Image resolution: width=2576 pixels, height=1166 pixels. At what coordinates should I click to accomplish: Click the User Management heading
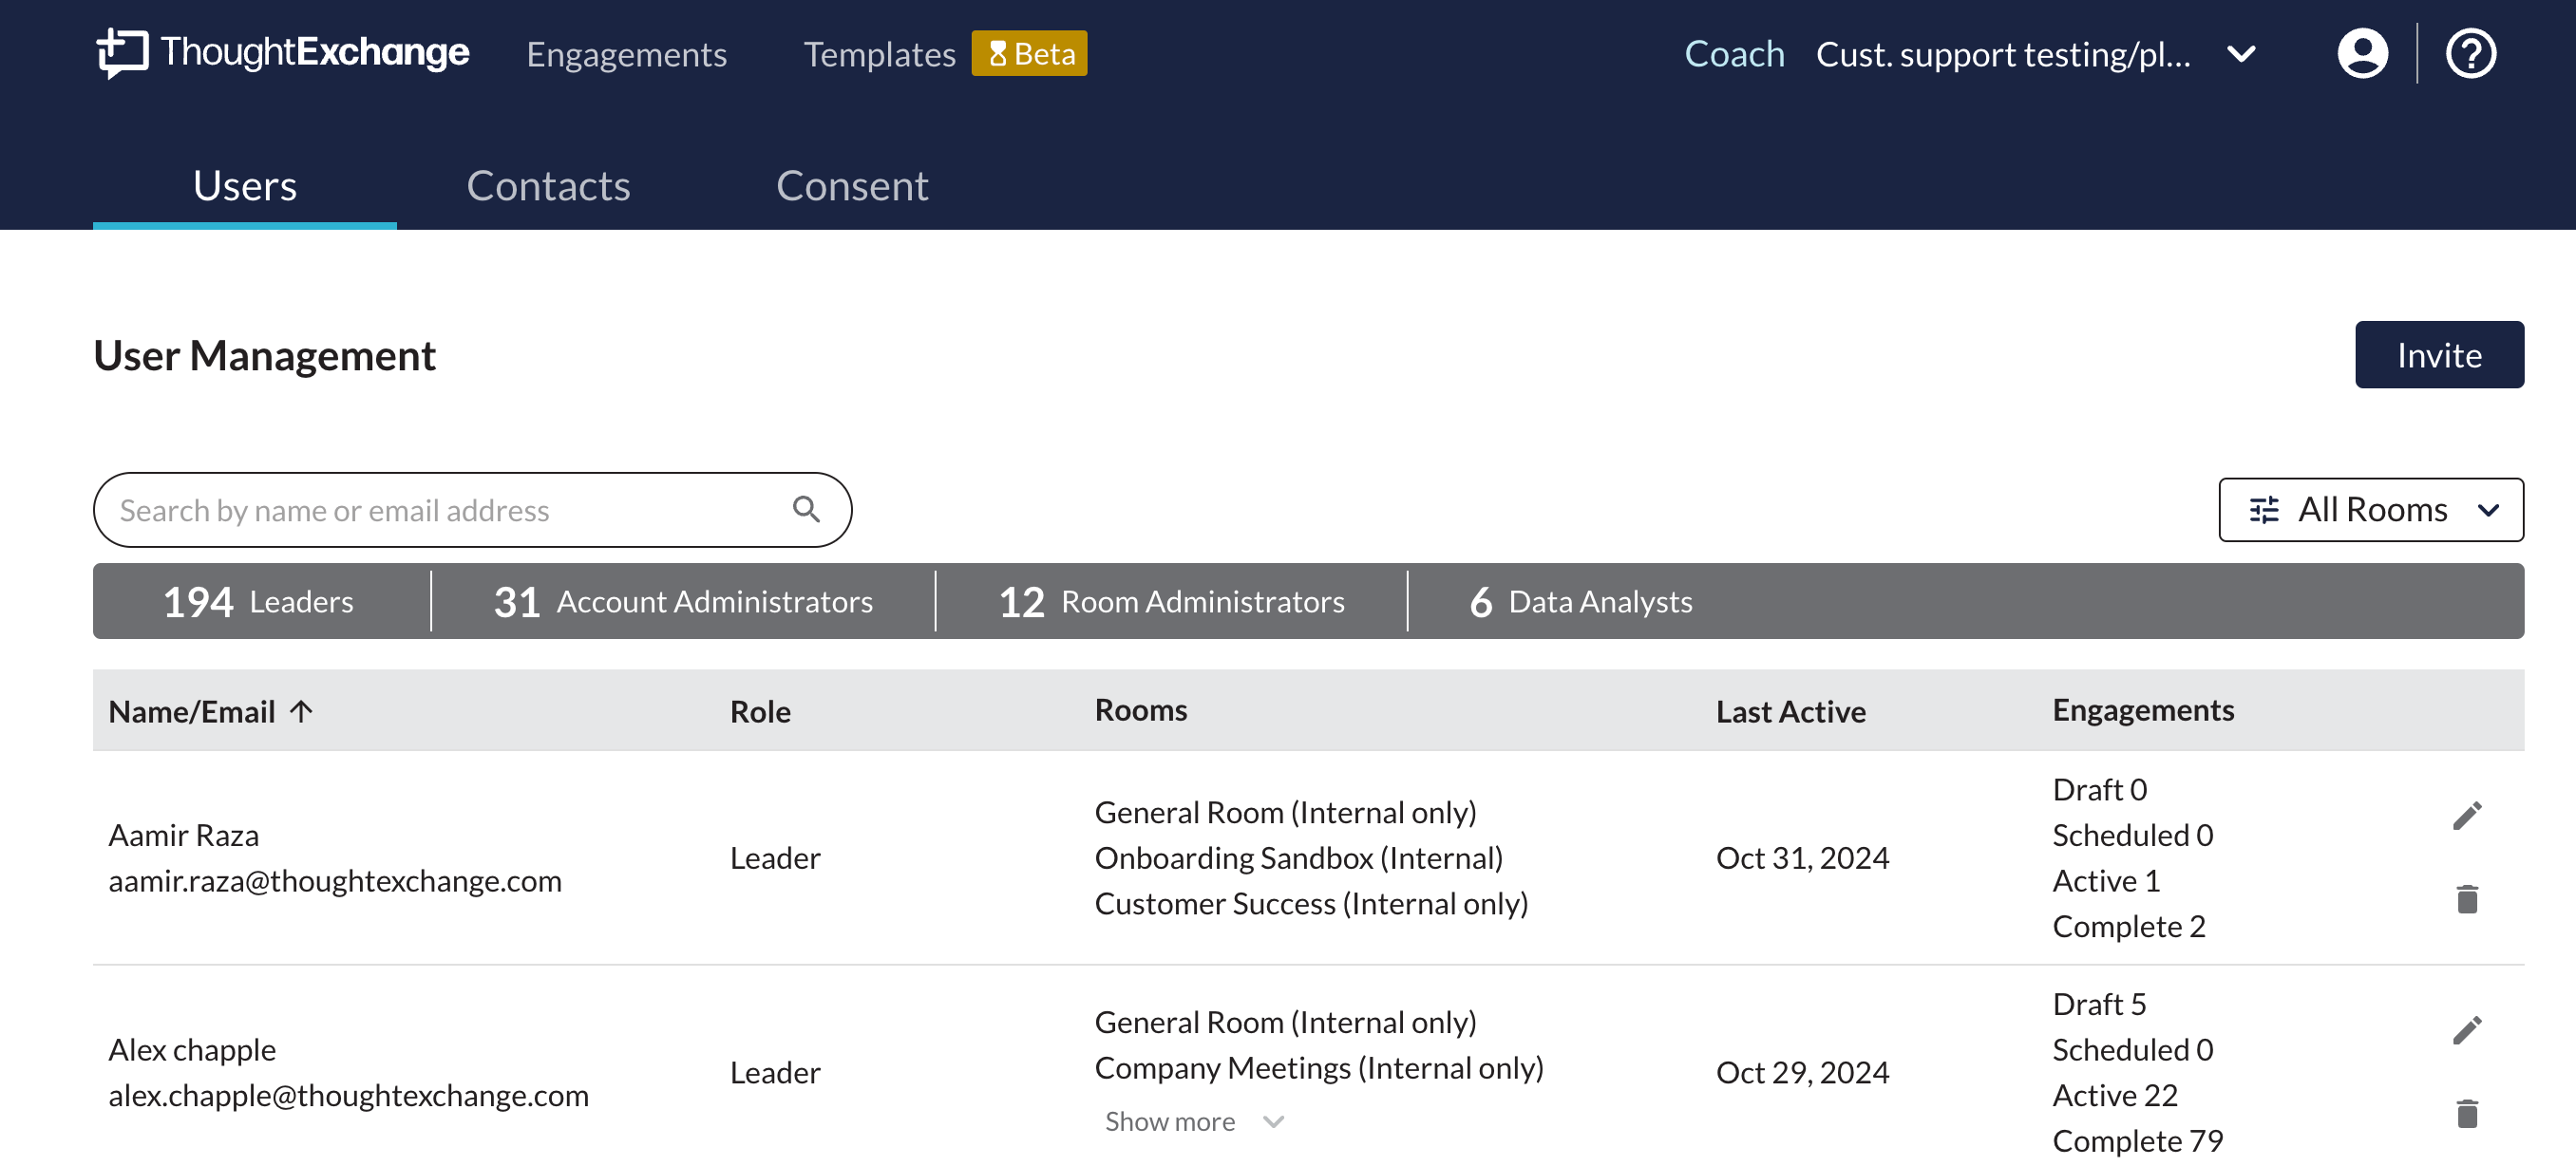click(264, 355)
